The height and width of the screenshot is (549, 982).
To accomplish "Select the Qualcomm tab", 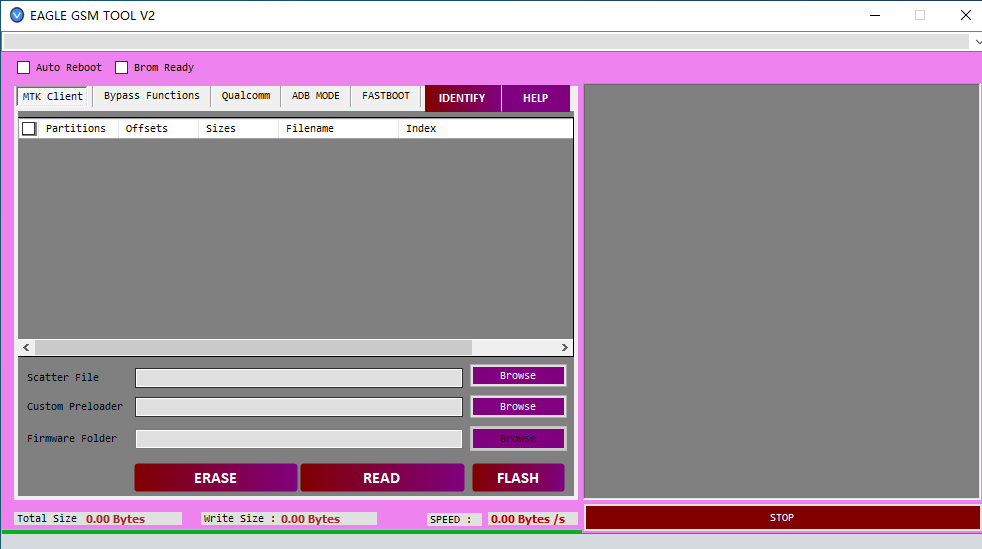I will click(x=246, y=96).
